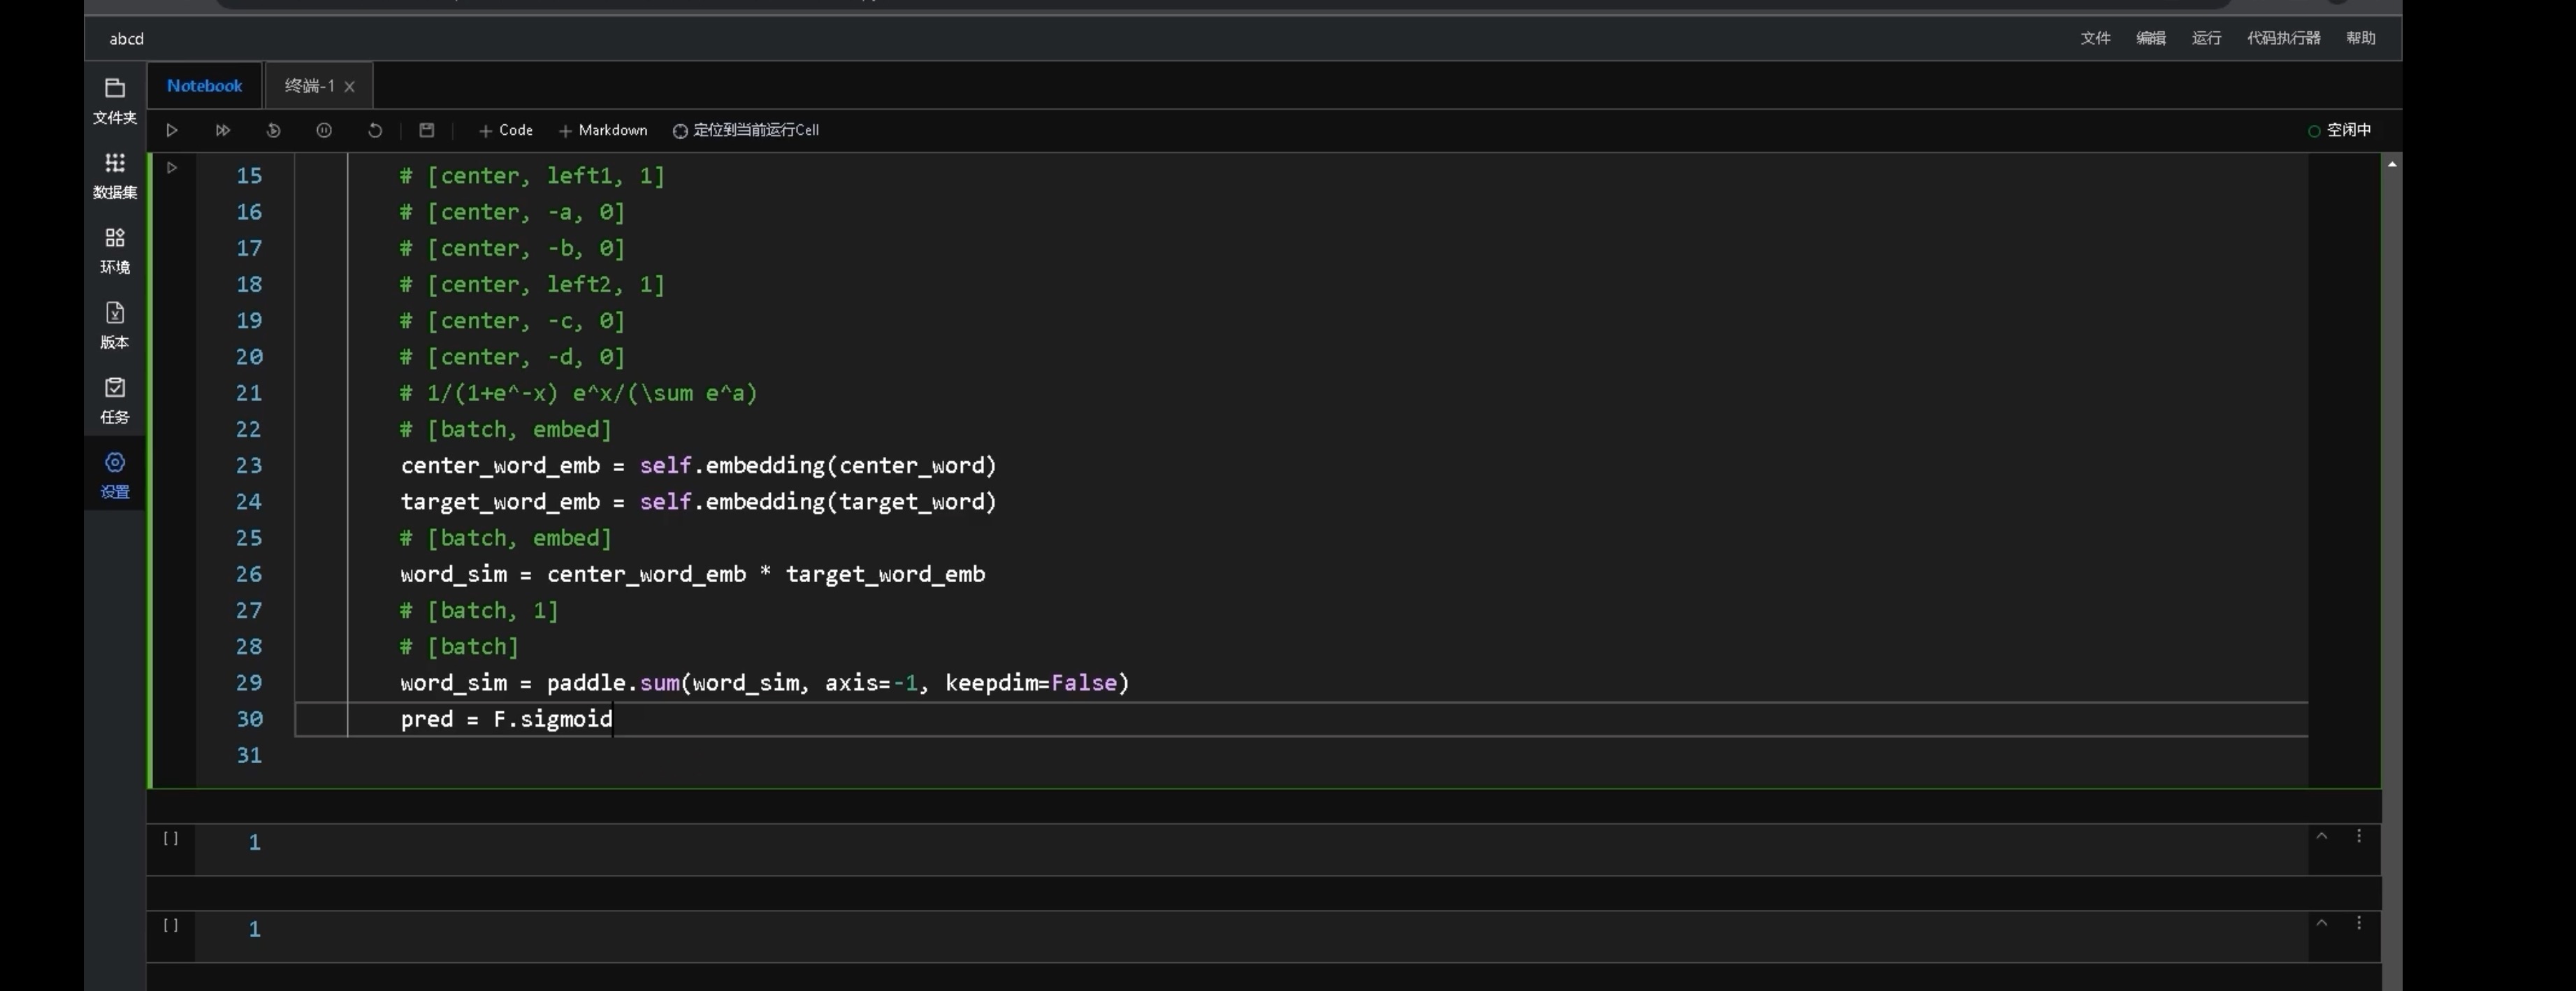Screen dimensions: 2576x991
Task: Add a new Markdown cell
Action: (x=603, y=130)
